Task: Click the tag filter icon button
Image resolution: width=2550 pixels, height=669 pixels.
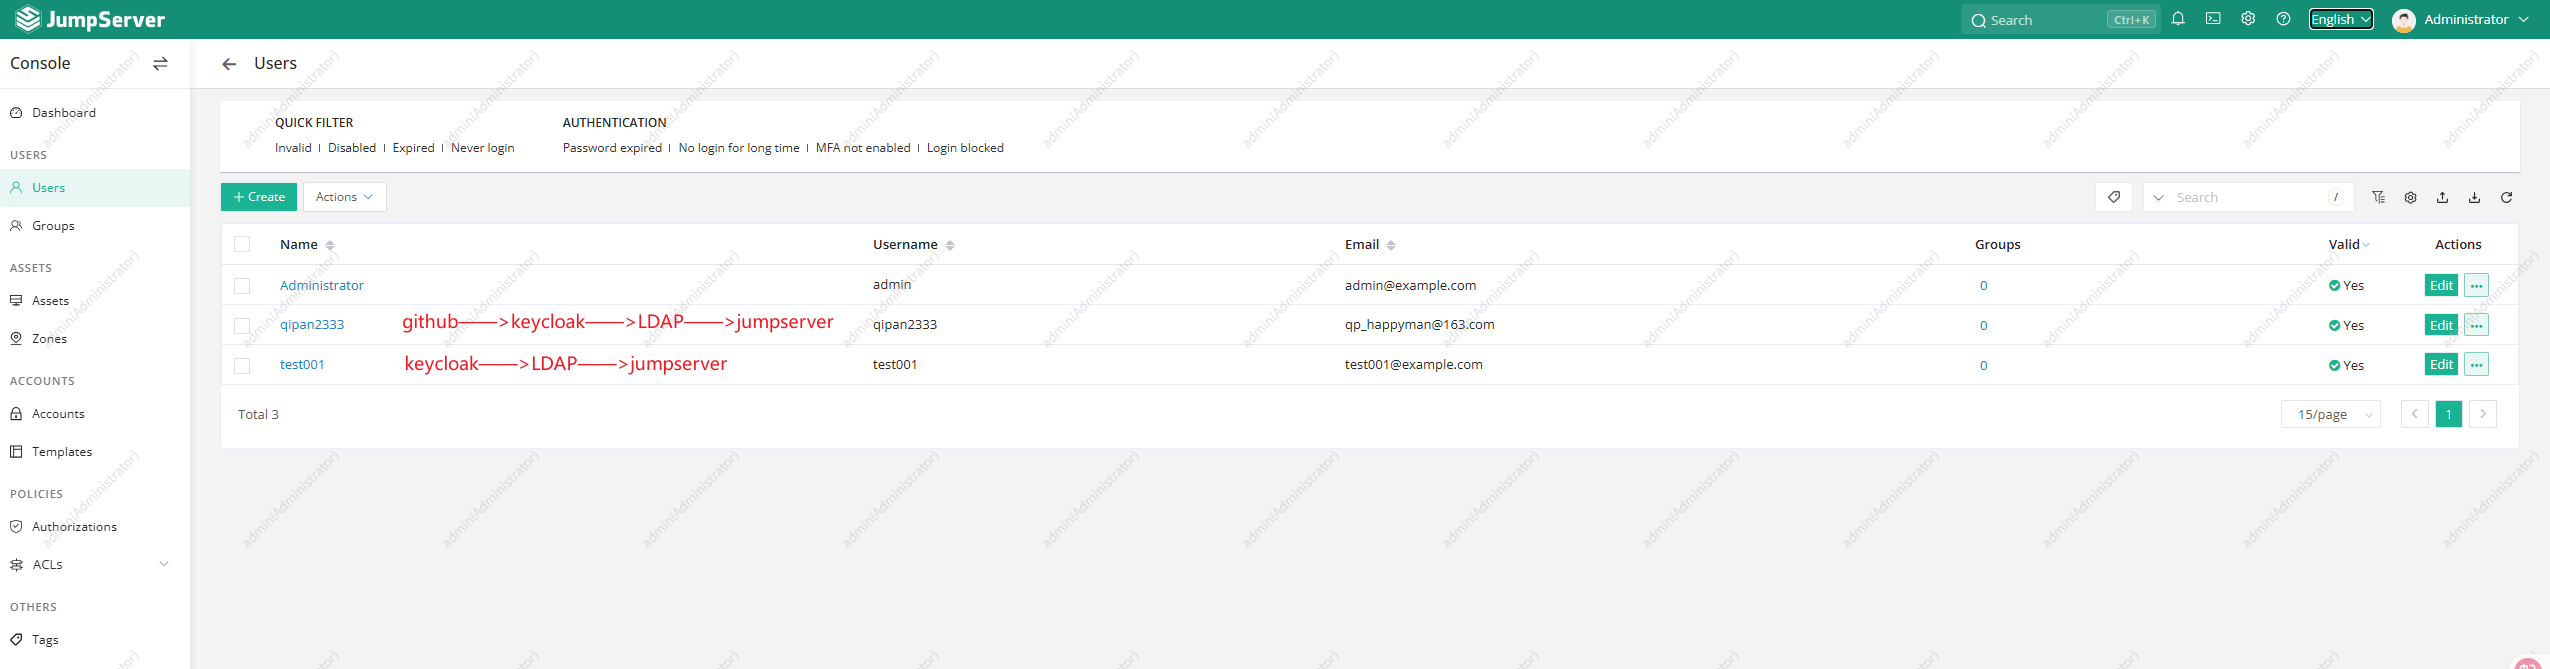Action: pyautogui.click(x=2113, y=198)
